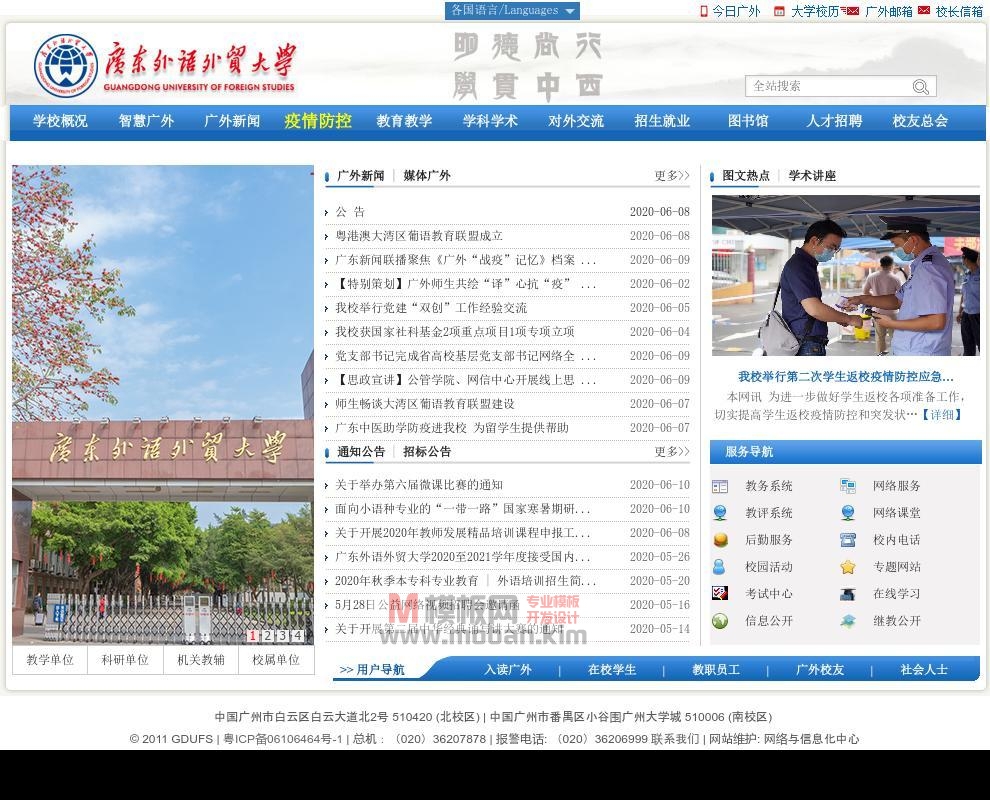Open 招生就业 menu item
The image size is (990, 800).
tap(662, 121)
